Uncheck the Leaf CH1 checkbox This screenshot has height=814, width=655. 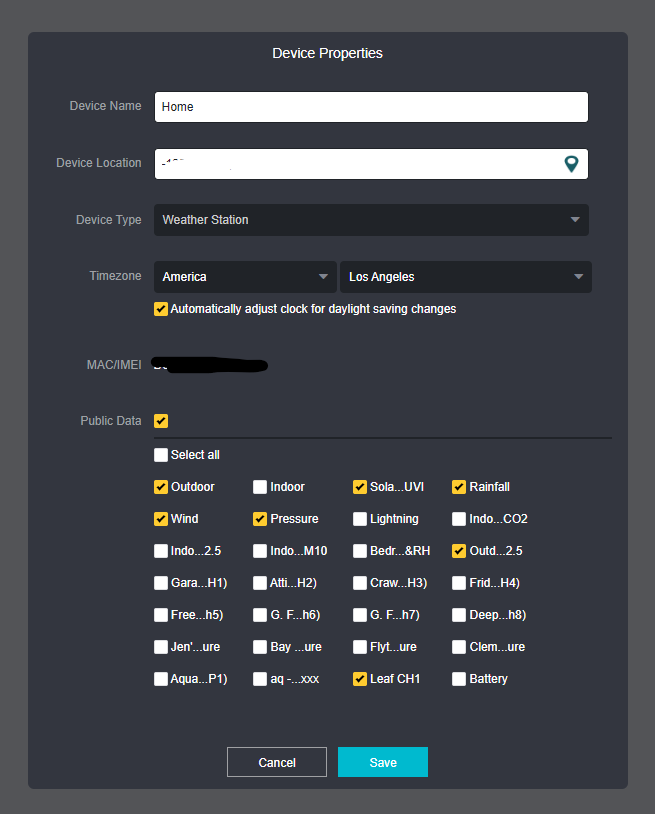(x=360, y=679)
